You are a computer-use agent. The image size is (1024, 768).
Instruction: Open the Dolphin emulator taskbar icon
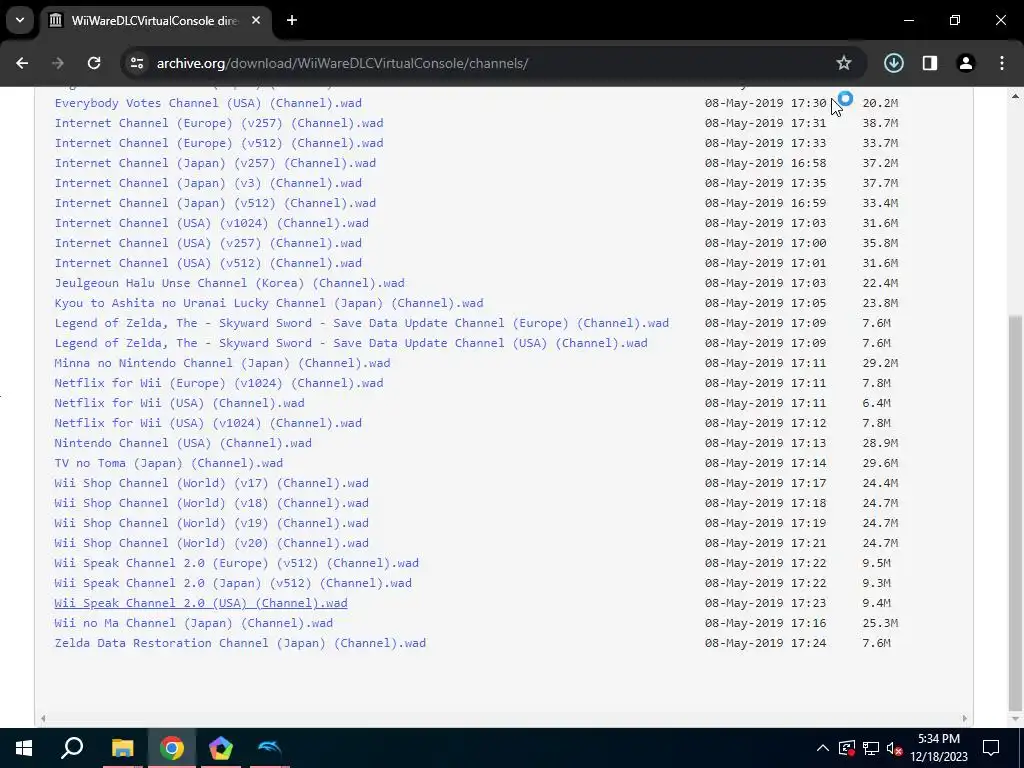270,748
